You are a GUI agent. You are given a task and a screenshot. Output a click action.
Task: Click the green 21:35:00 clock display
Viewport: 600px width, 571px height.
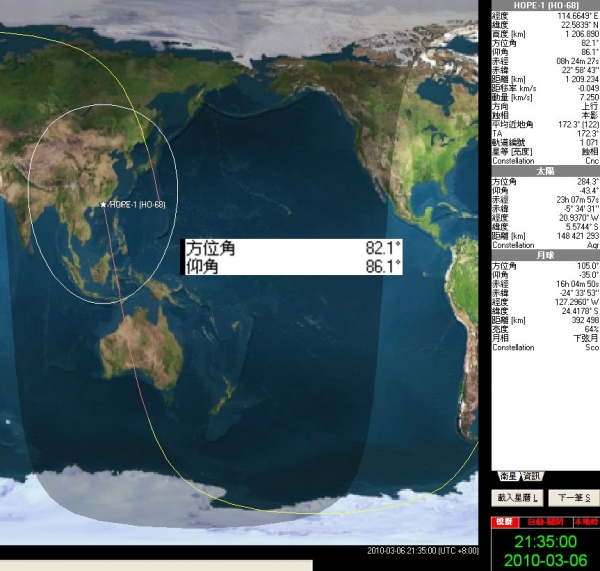click(545, 540)
